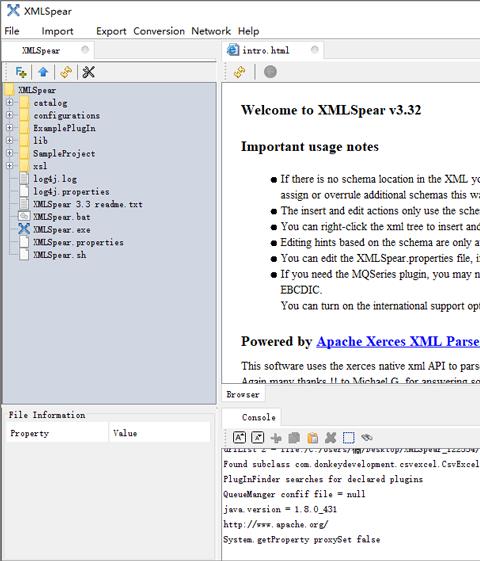The image size is (480, 561).
Task: Click the paste clipboard icon in console toolbar
Action: pos(312,438)
